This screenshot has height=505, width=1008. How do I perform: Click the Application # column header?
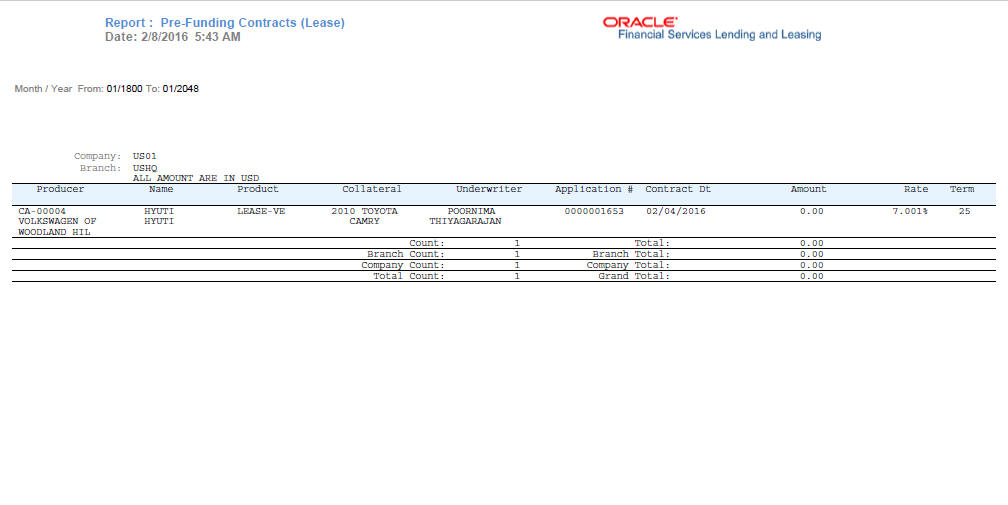tap(594, 189)
